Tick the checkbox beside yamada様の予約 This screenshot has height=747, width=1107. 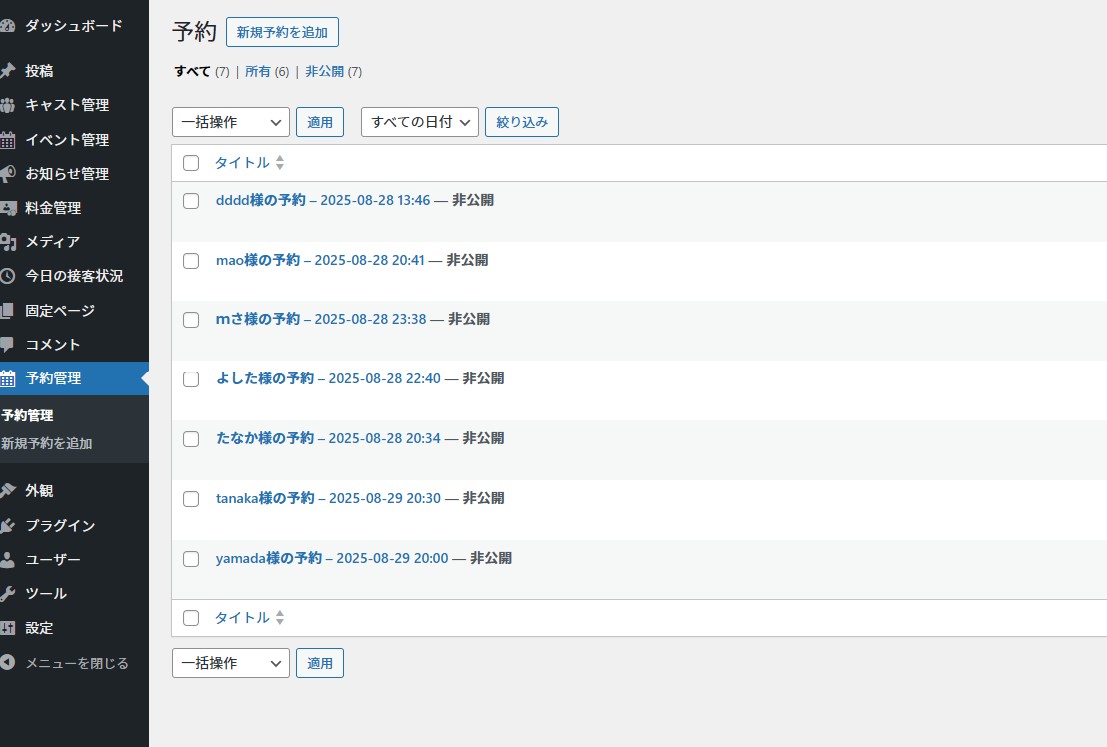191,559
